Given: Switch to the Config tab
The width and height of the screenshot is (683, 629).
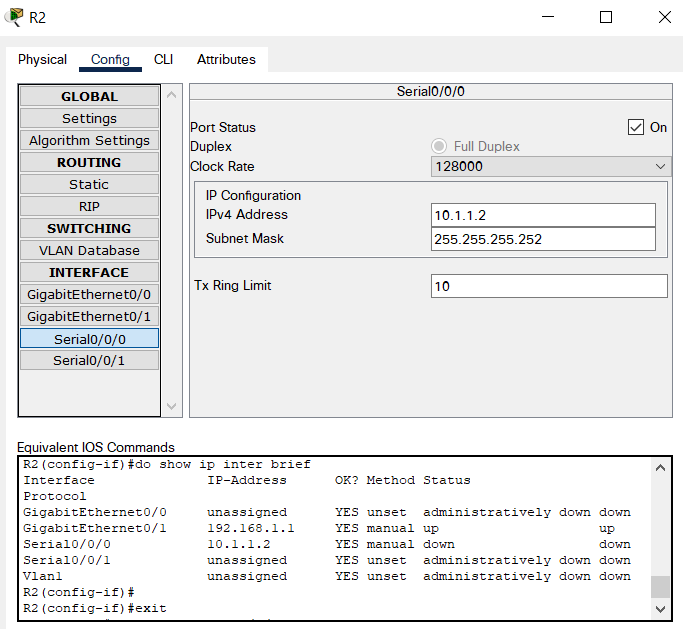Looking at the screenshot, I should click(110, 59).
